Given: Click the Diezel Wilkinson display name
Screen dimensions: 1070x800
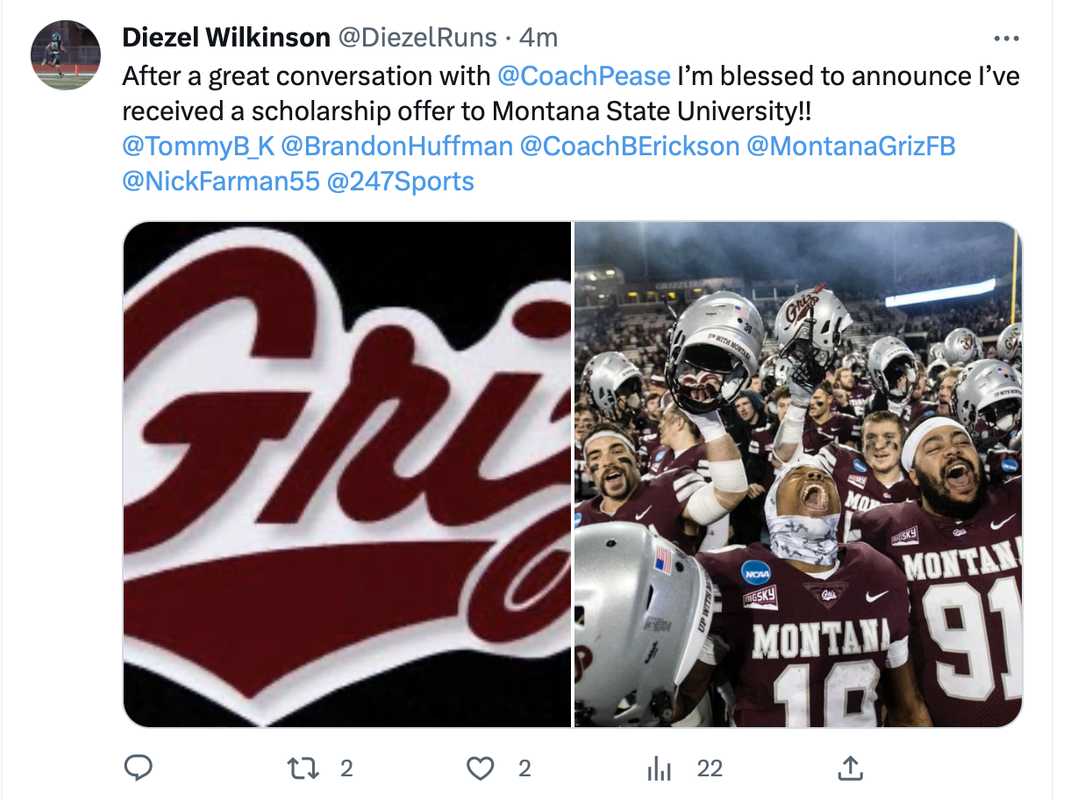Looking at the screenshot, I should [226, 38].
